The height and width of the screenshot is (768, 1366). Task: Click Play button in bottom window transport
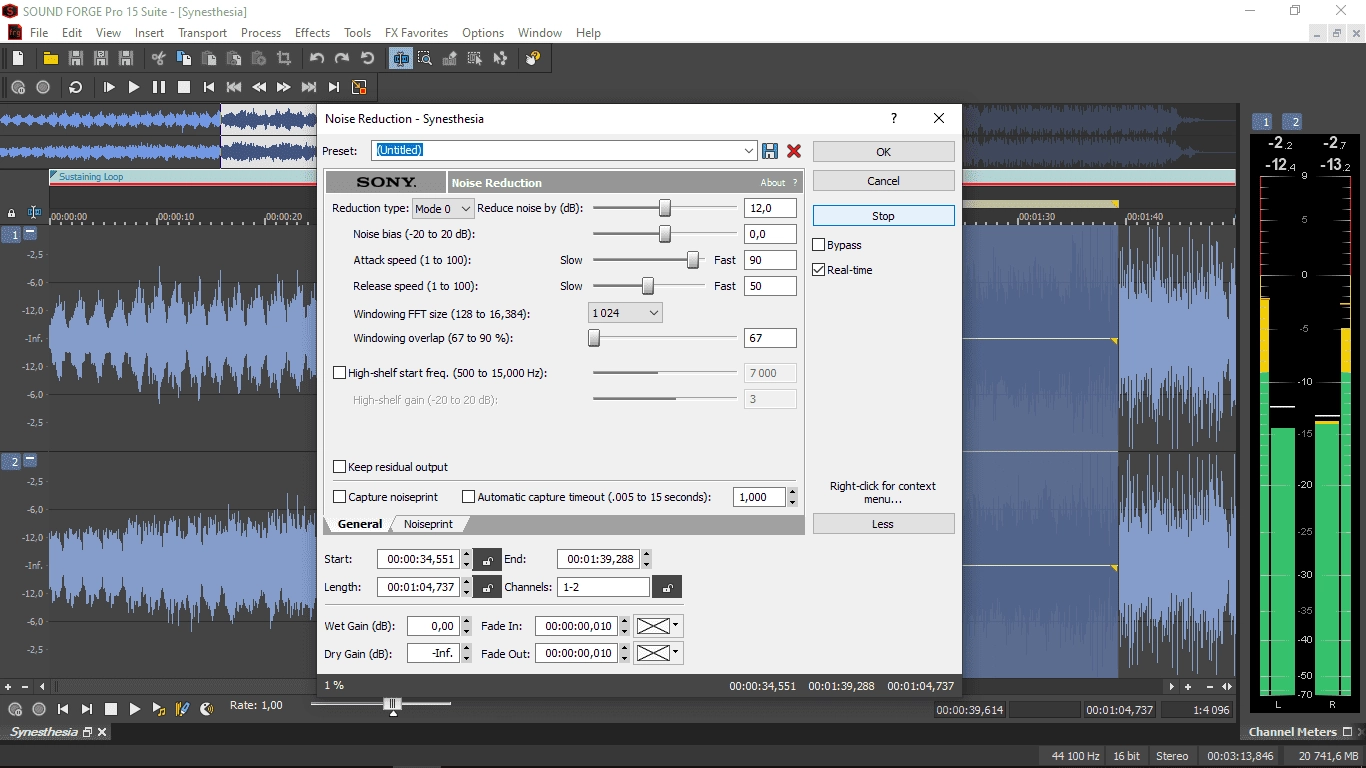click(135, 709)
